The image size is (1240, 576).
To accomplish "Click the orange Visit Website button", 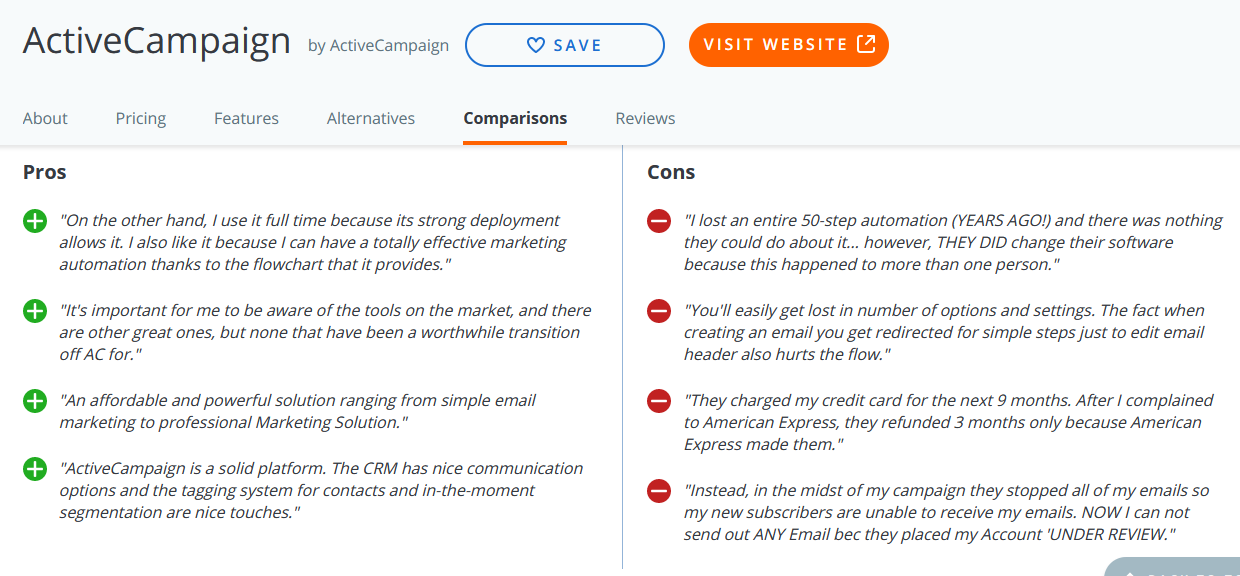I will coord(789,45).
